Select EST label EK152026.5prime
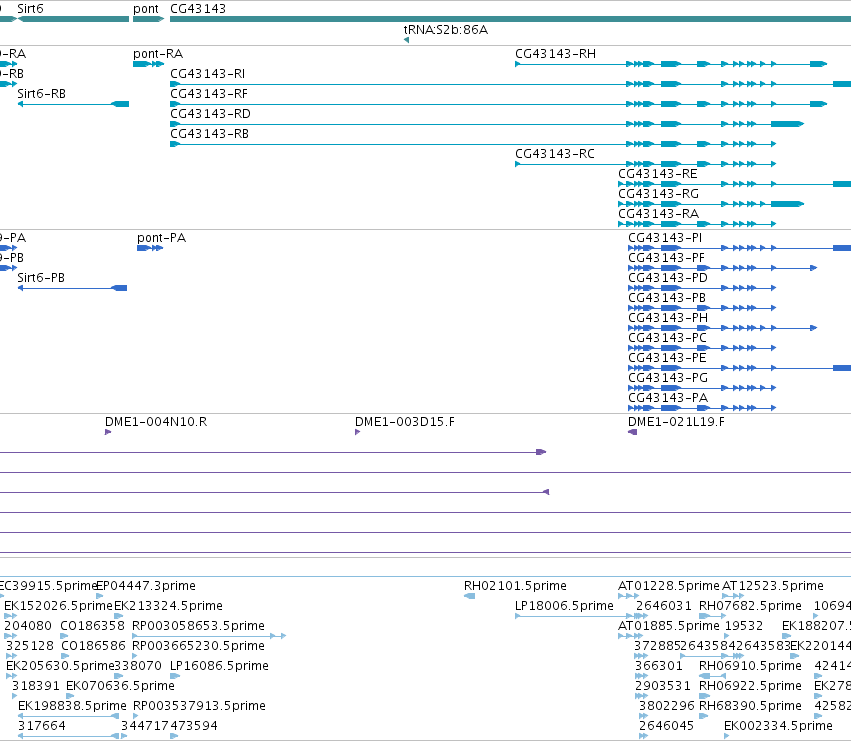Screen dimensions: 851x741 point(58,606)
